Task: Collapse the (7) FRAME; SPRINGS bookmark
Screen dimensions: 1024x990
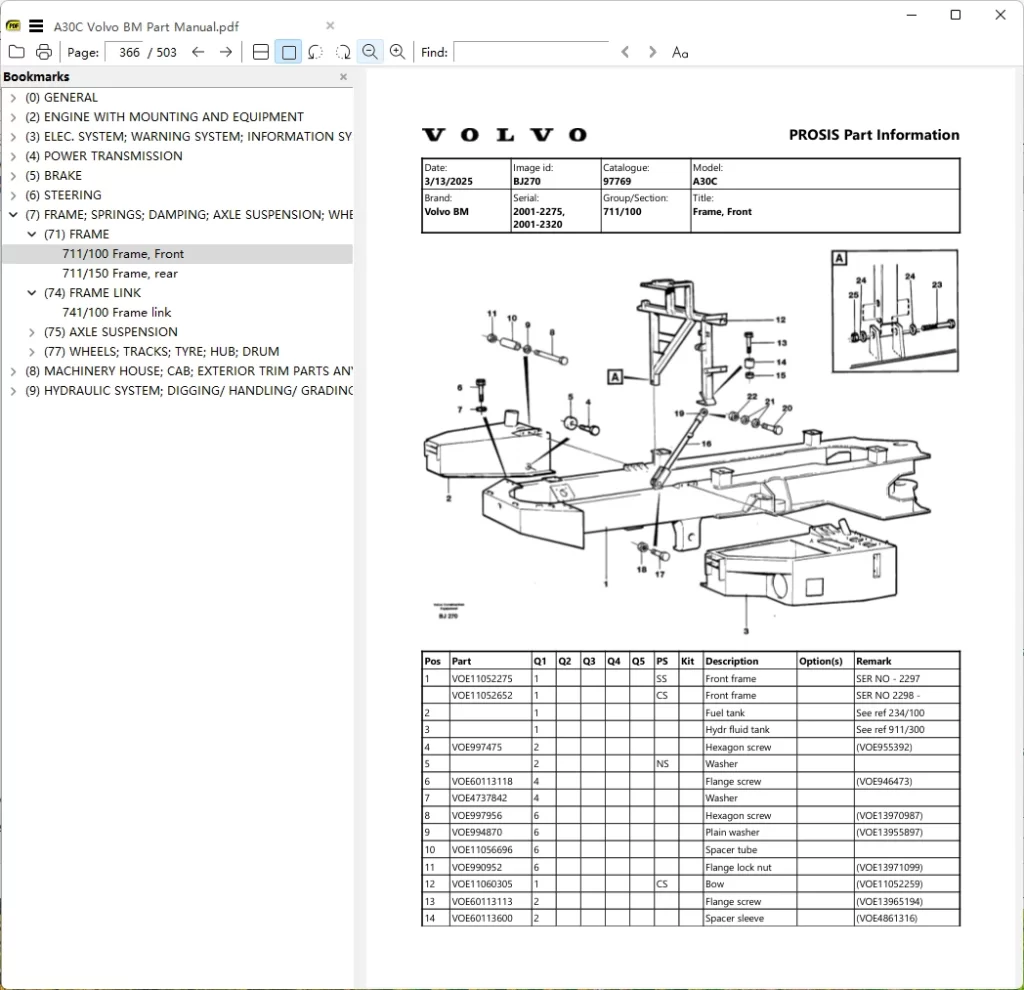Action: 13,214
